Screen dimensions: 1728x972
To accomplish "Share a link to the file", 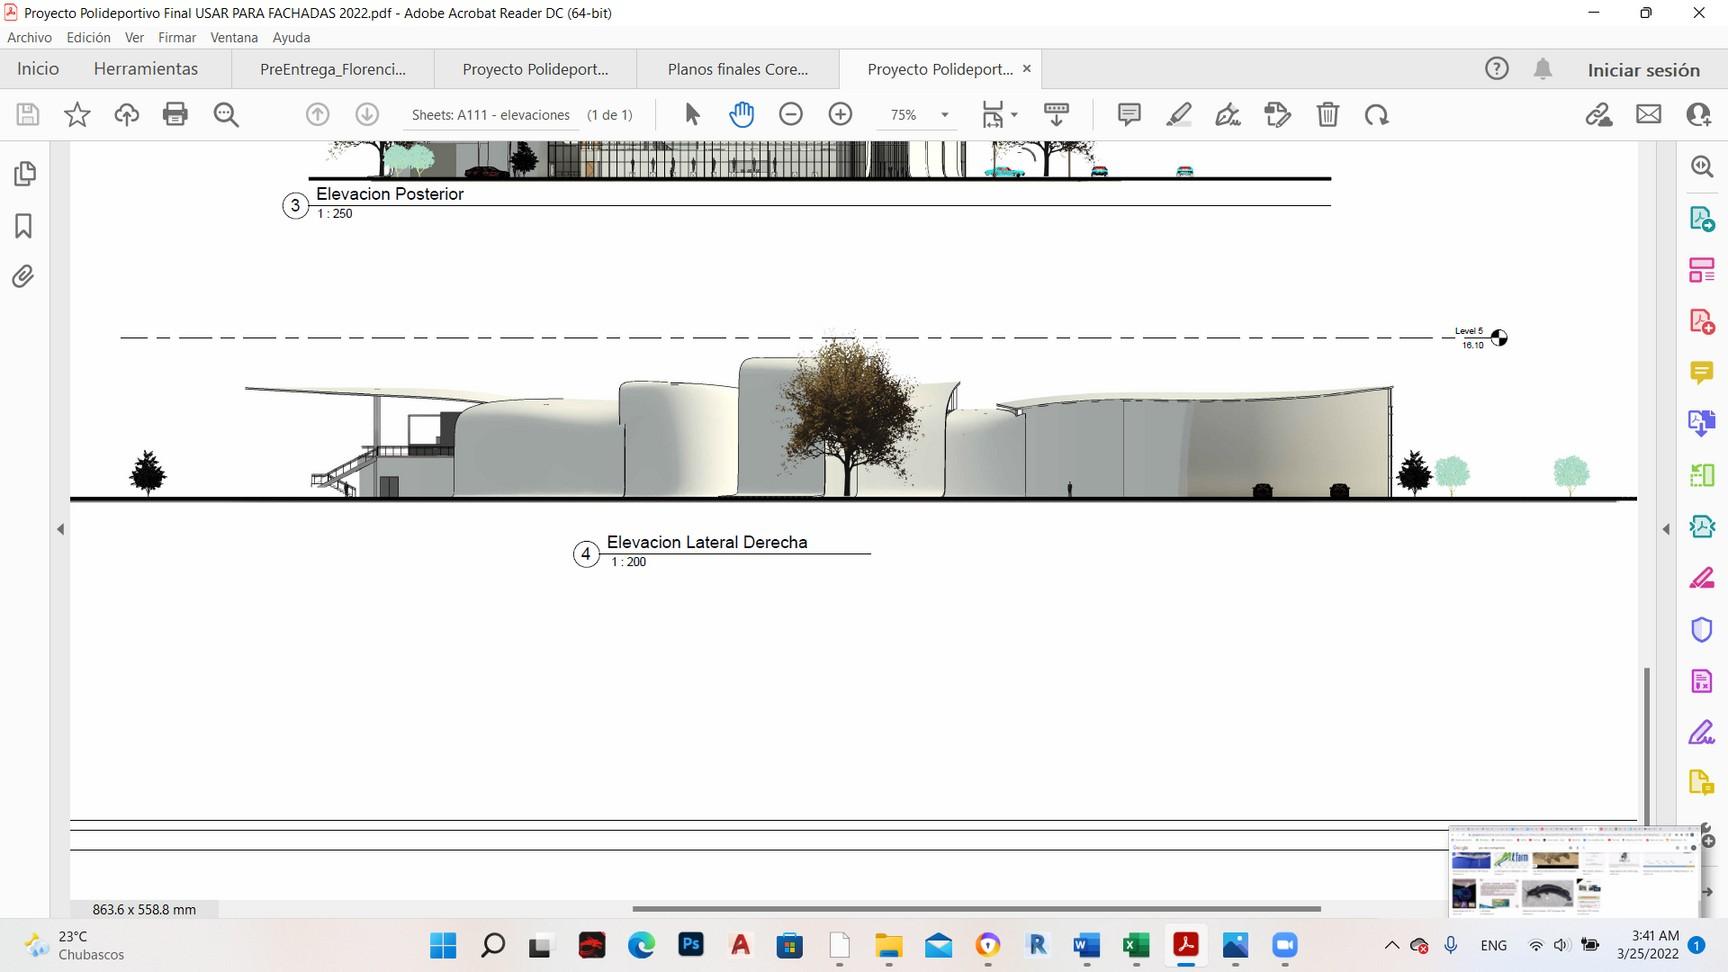I will tap(1599, 115).
